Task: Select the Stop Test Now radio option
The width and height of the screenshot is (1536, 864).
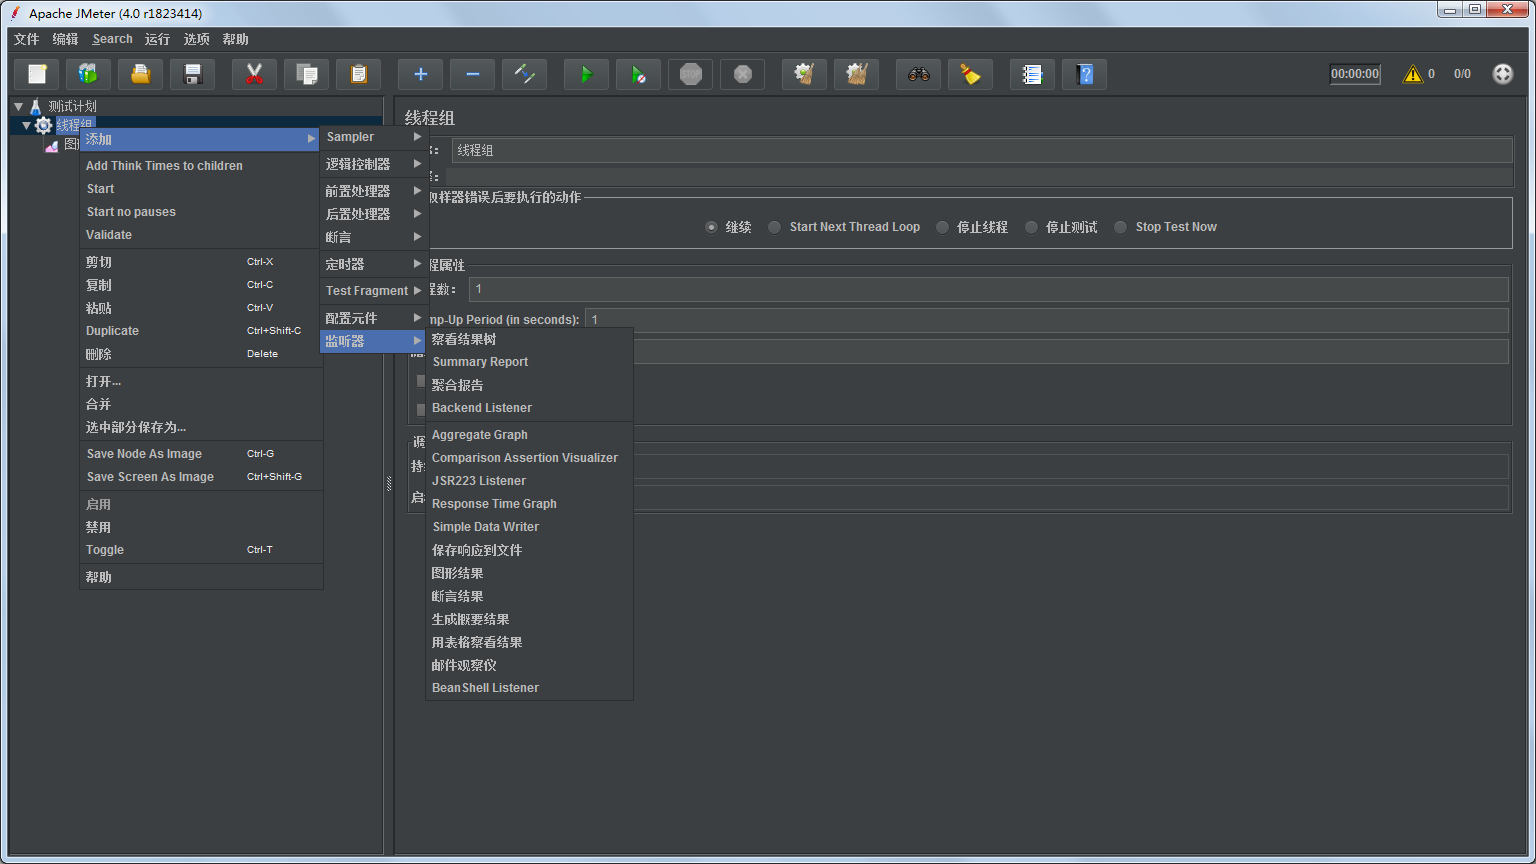Action: pyautogui.click(x=1121, y=227)
